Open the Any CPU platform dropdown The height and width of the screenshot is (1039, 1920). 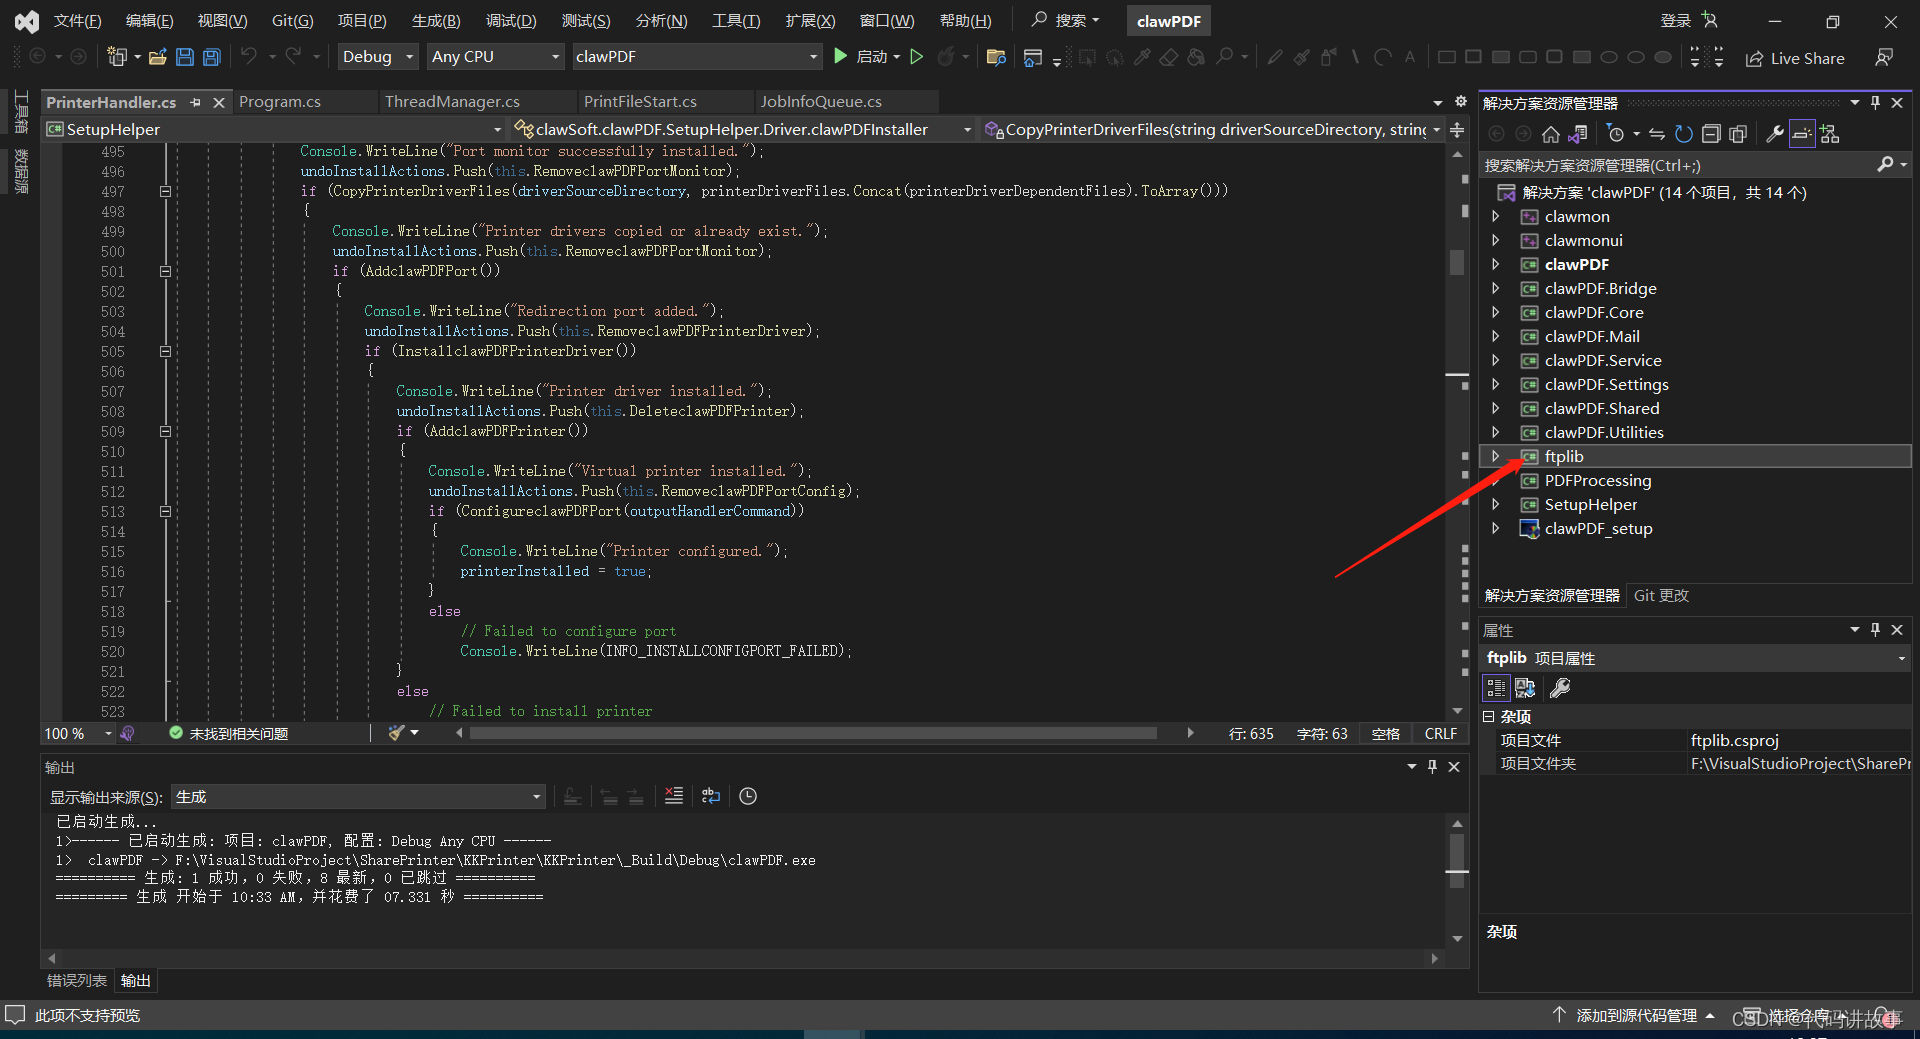[x=496, y=57]
